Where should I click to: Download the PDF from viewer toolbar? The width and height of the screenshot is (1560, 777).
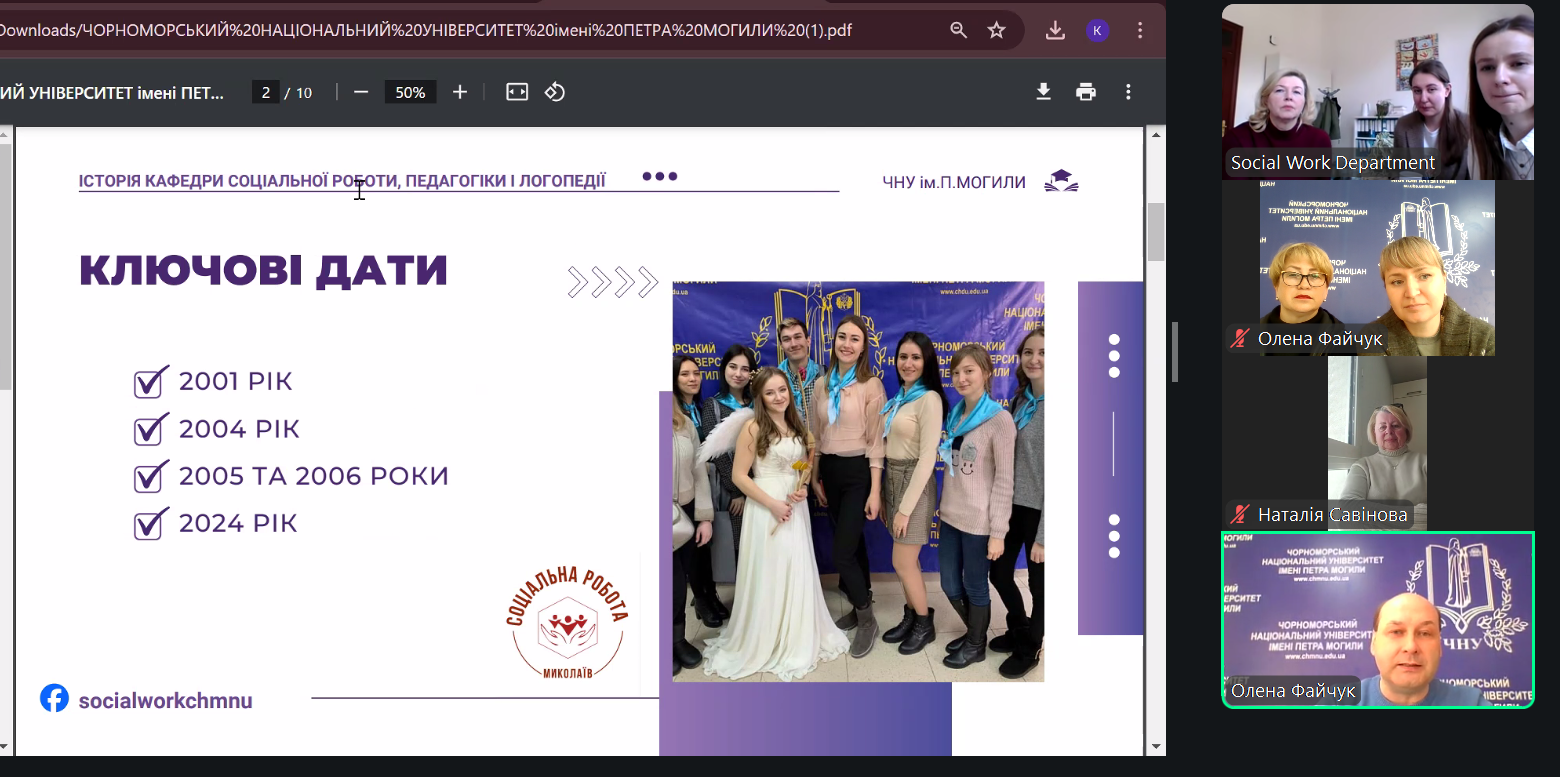1043,92
